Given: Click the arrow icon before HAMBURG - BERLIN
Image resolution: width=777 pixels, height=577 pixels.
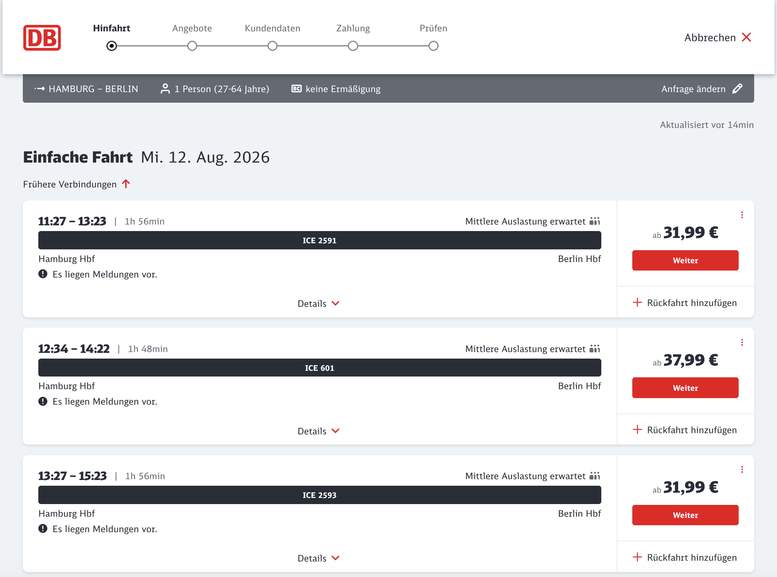Looking at the screenshot, I should click(x=40, y=89).
